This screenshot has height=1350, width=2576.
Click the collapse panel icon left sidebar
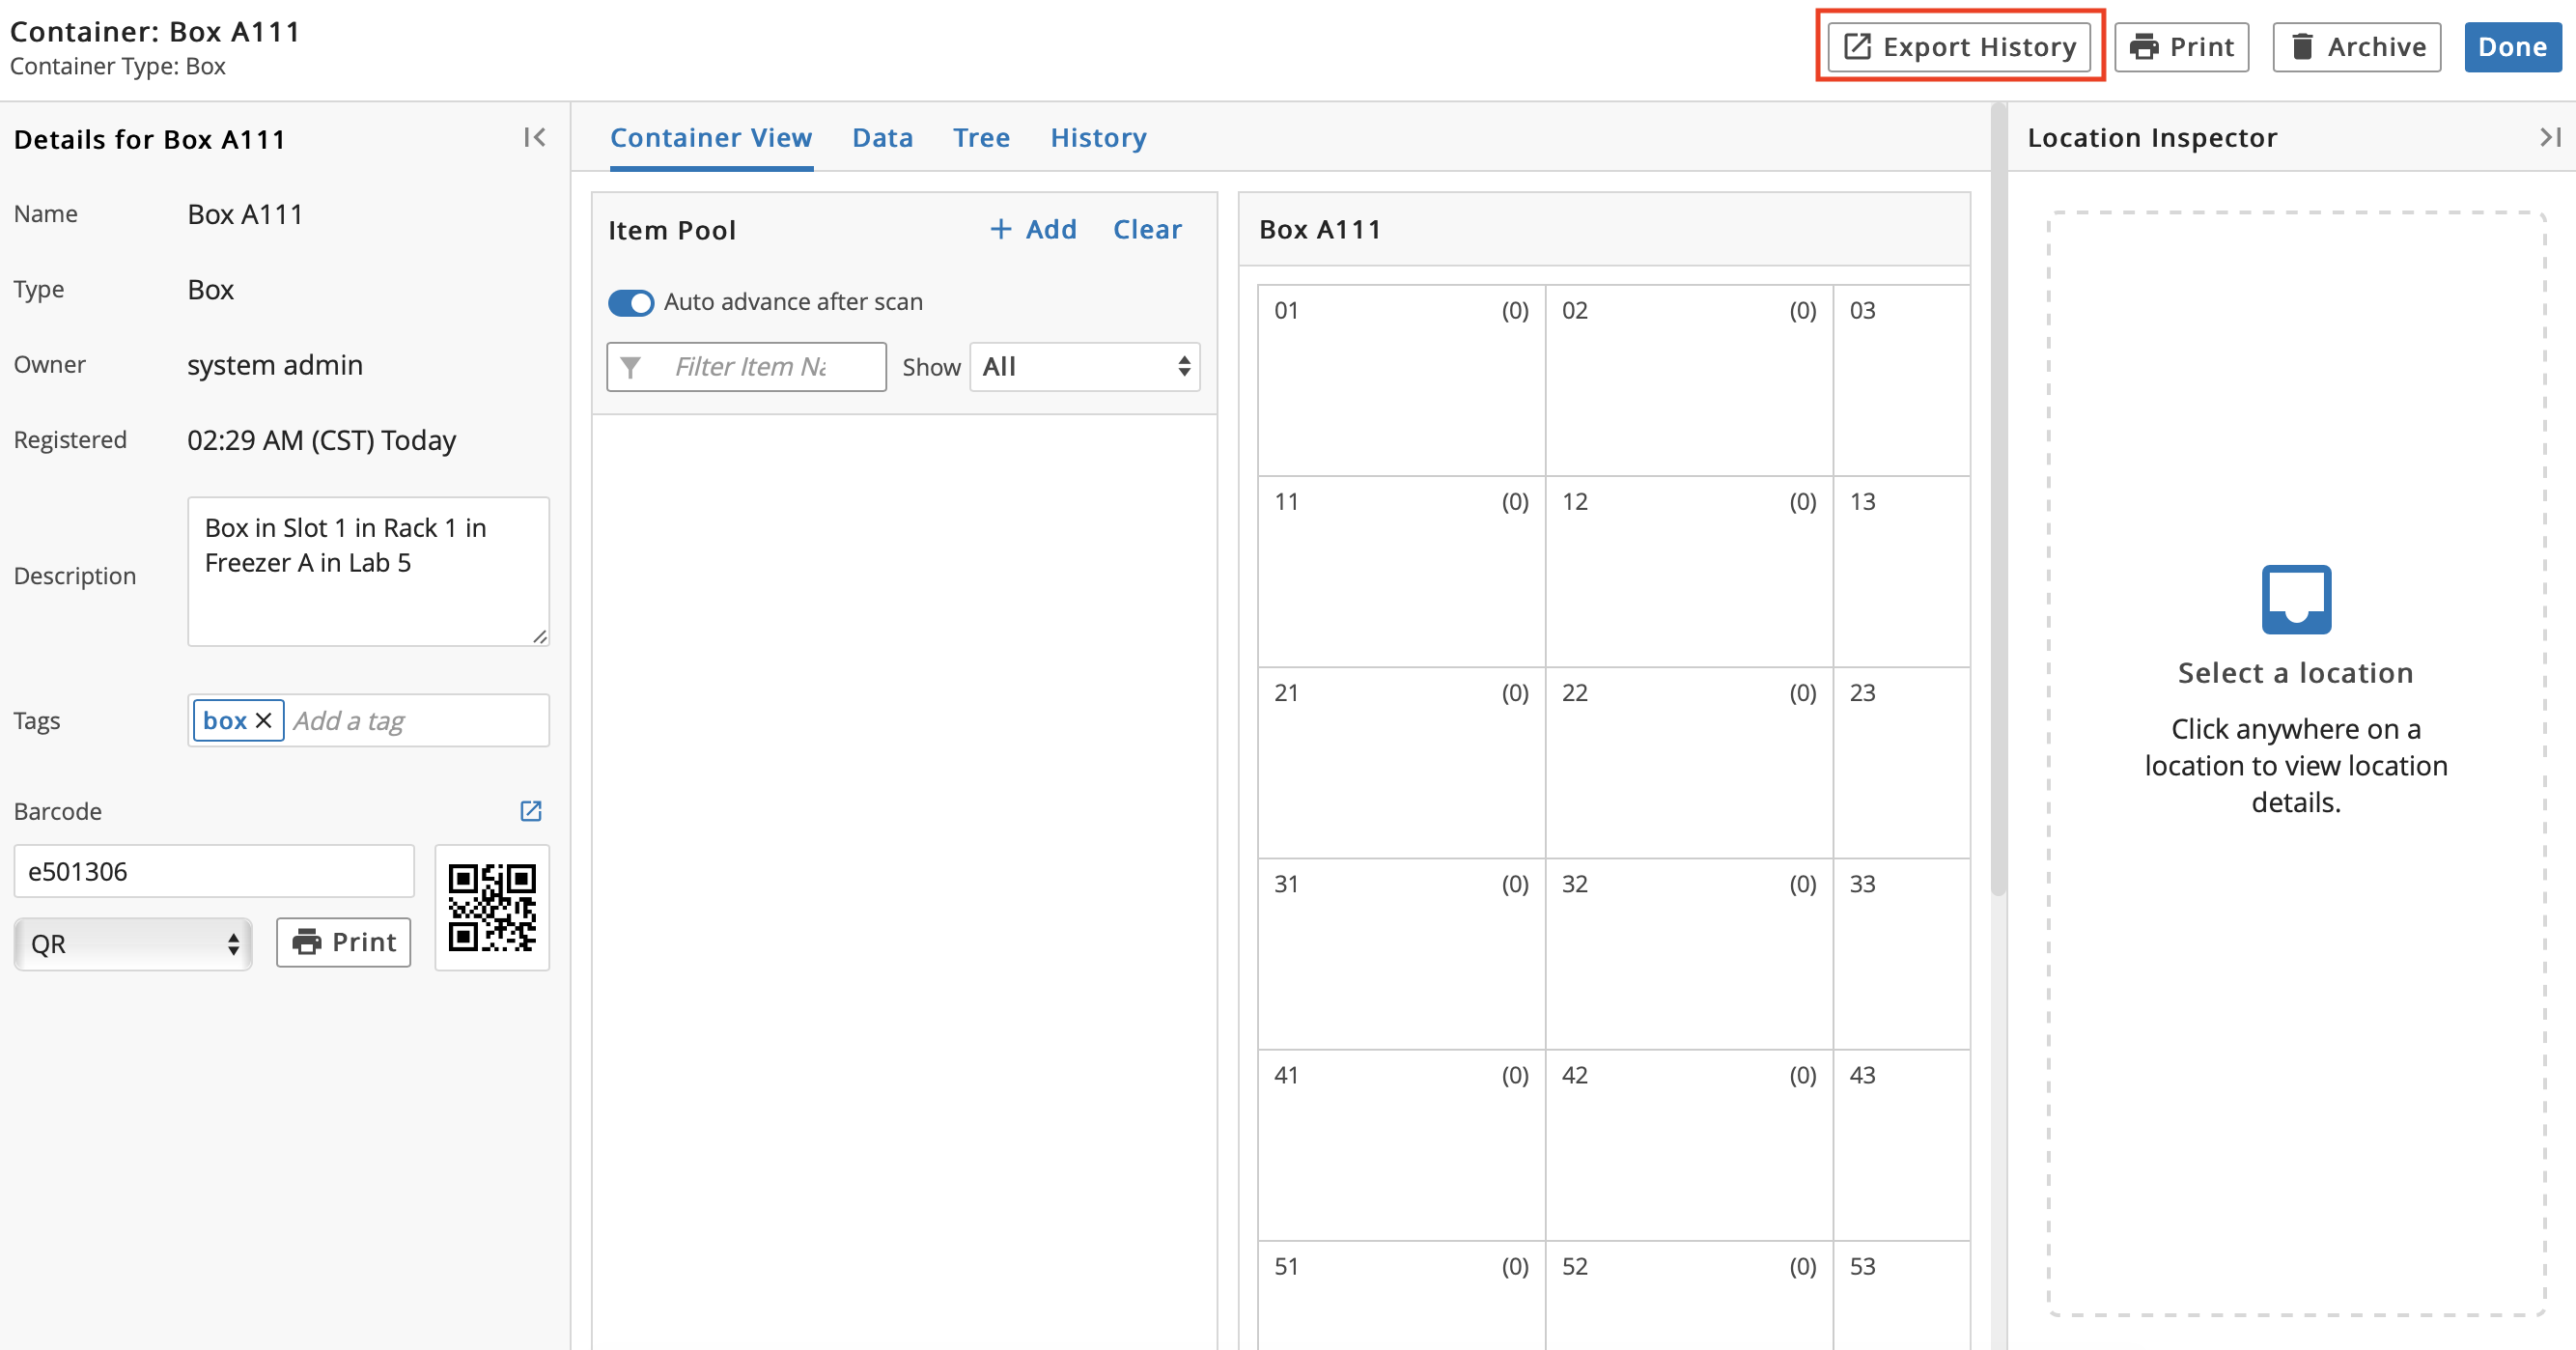coord(535,138)
